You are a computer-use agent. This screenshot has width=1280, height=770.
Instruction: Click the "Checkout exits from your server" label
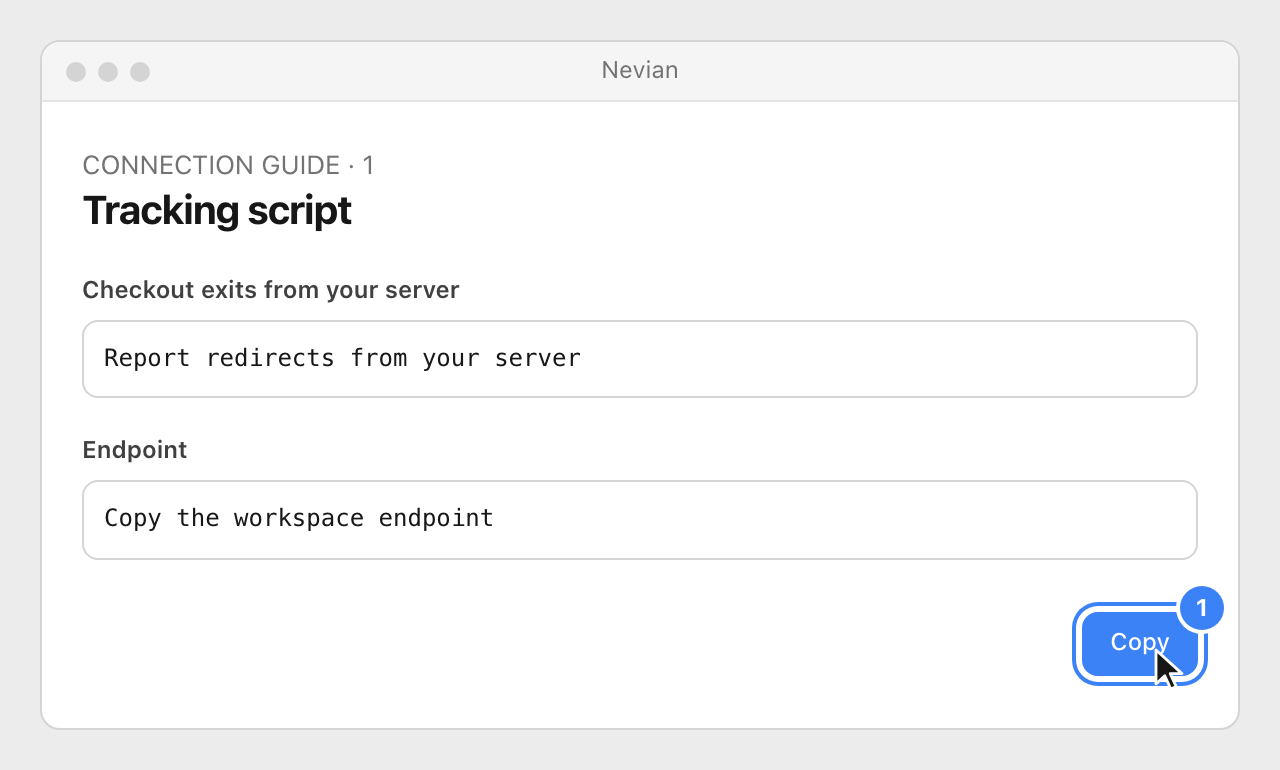tap(271, 290)
